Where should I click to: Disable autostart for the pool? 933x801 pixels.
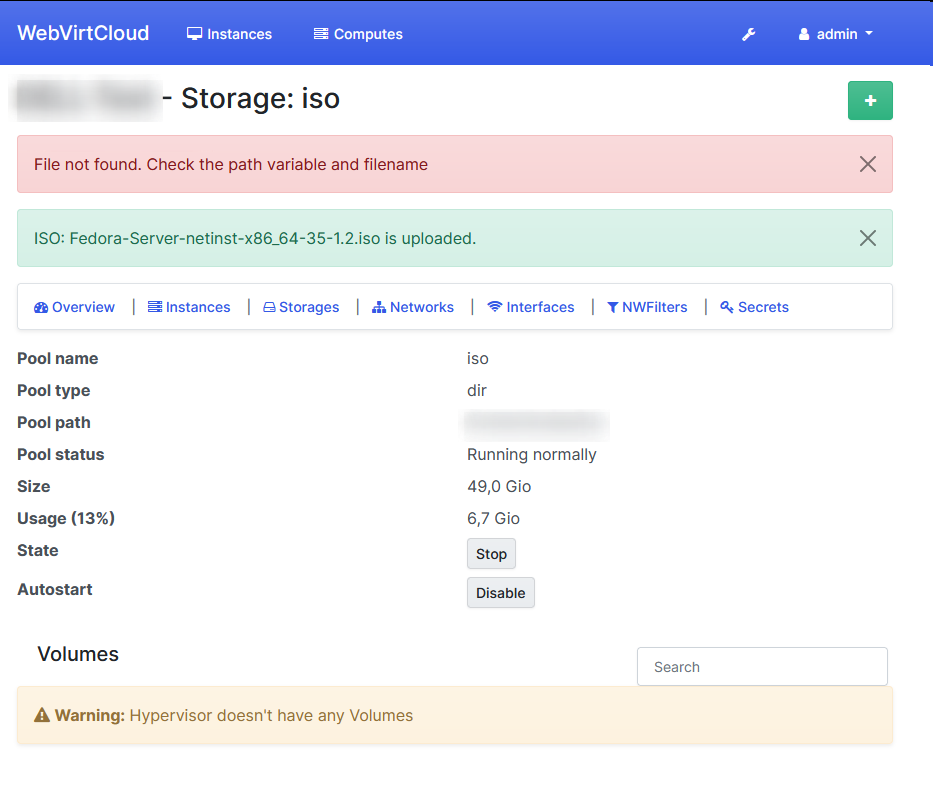tap(500, 592)
